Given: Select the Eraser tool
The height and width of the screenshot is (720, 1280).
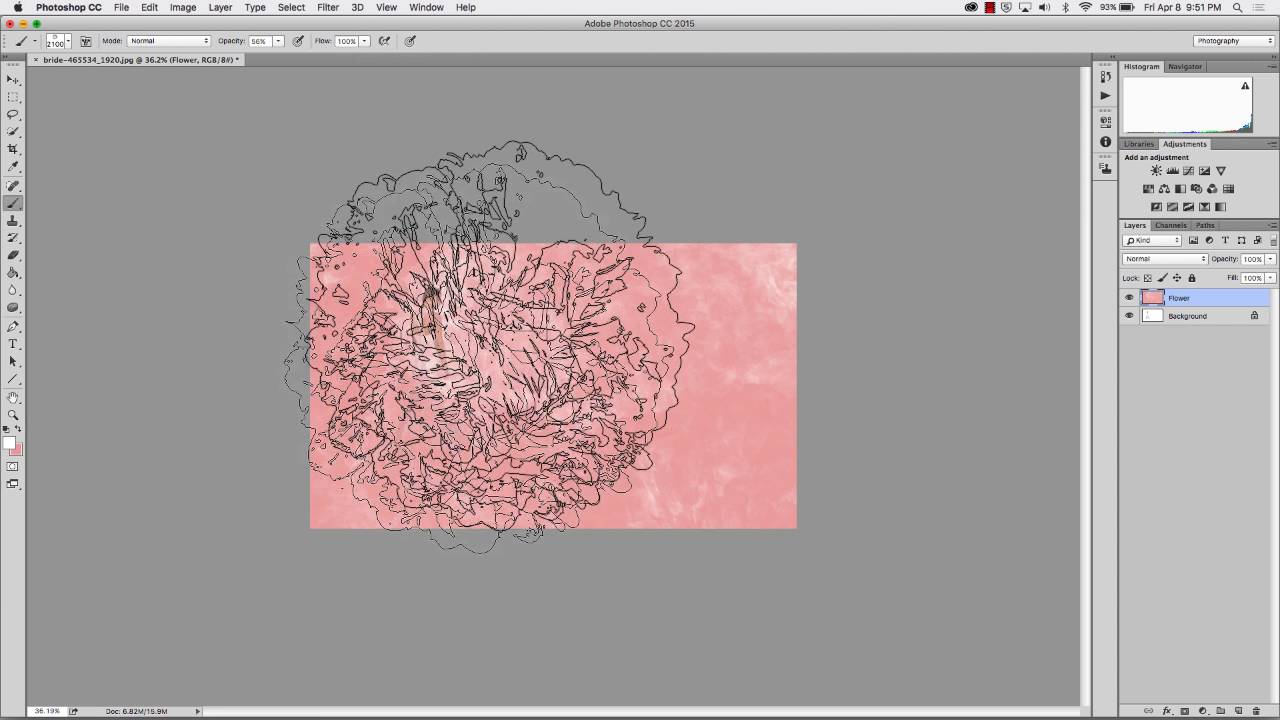Looking at the screenshot, I should point(13,255).
